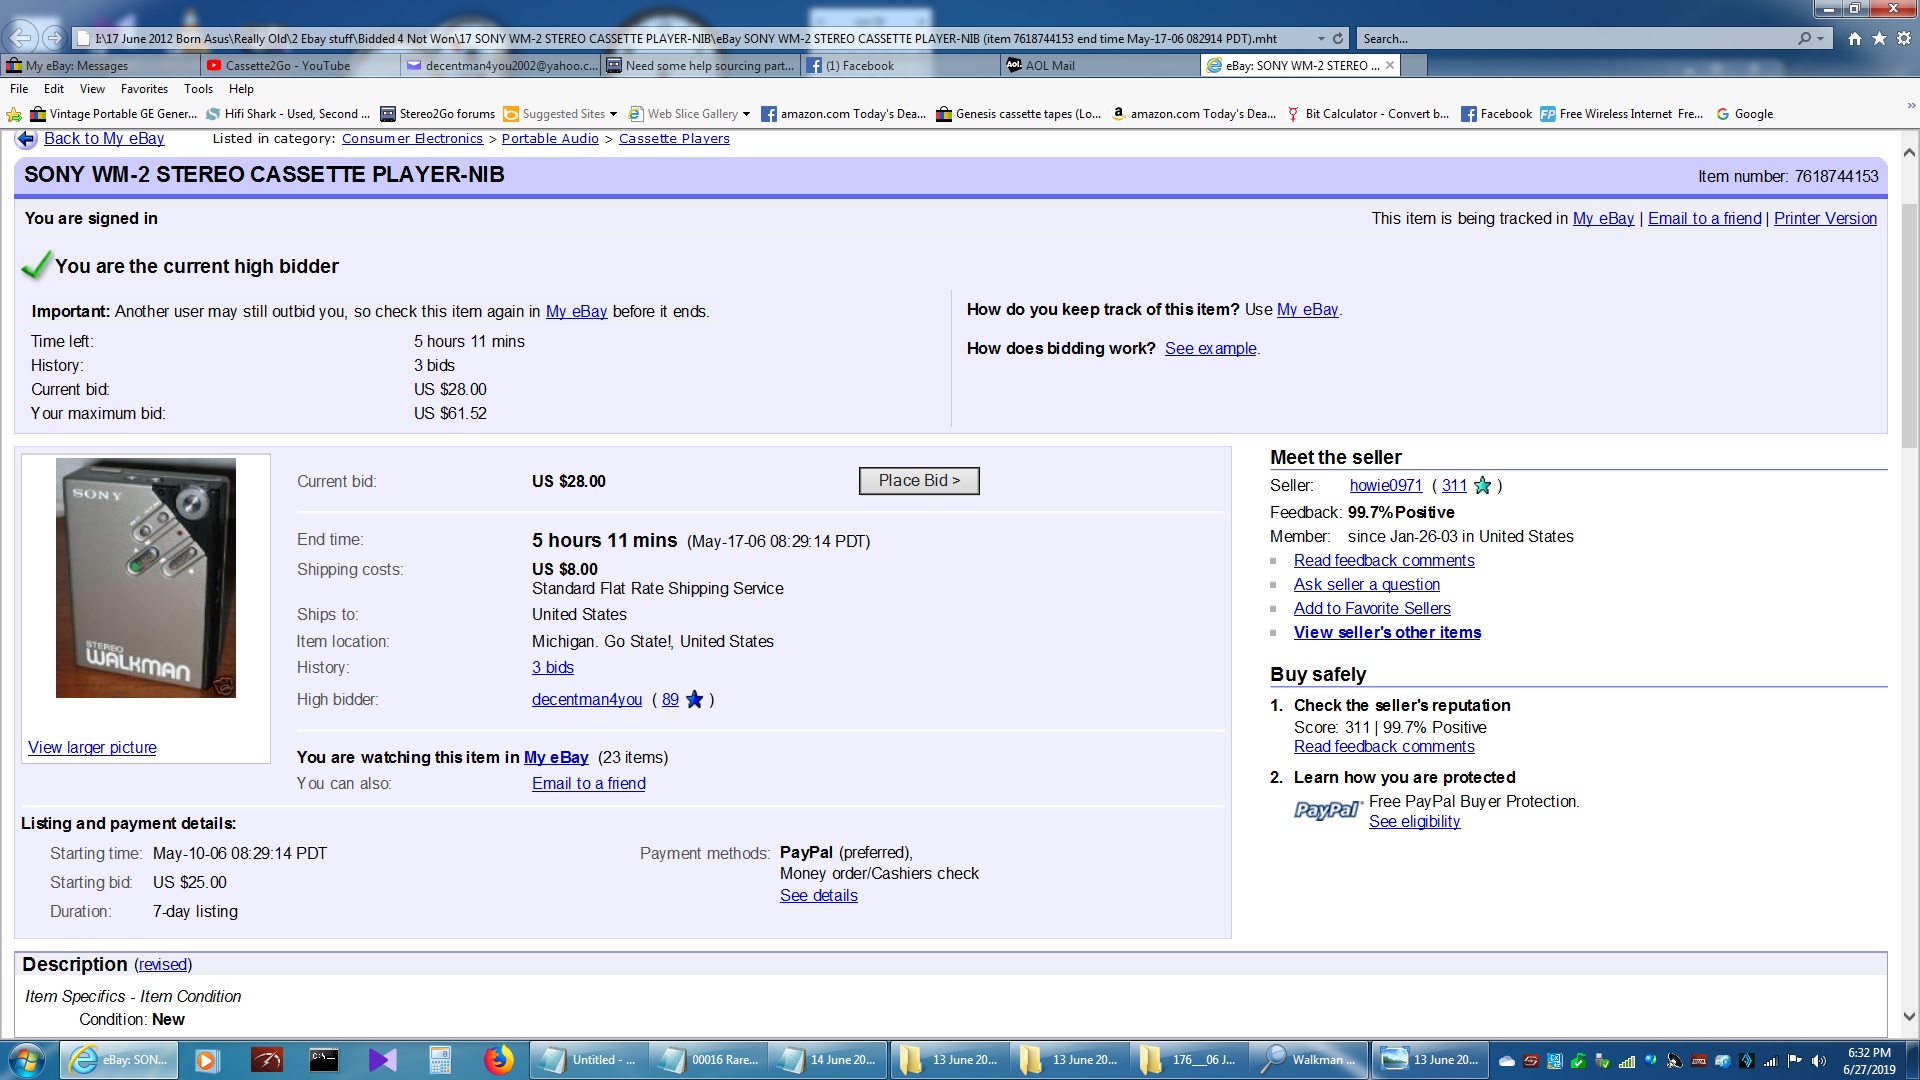The height and width of the screenshot is (1080, 1920).
Task: Focus the Search box in the browser
Action: click(1575, 38)
